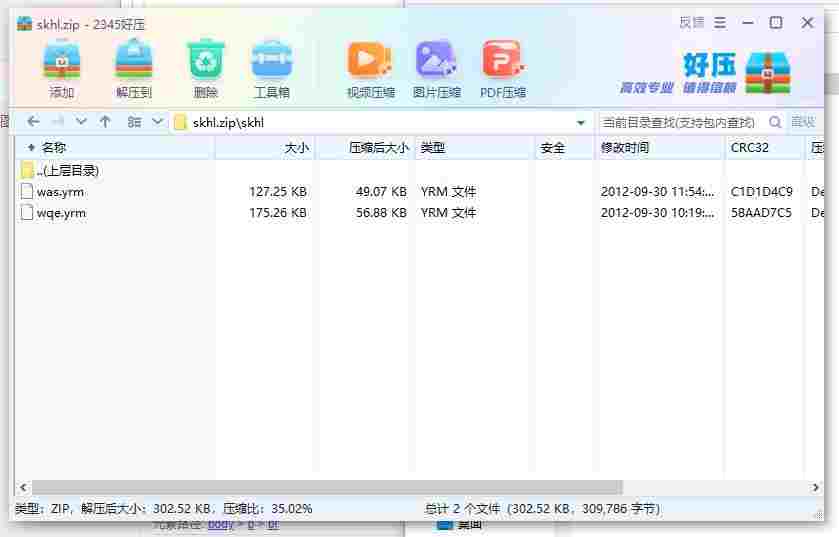Sort by the 名称 column header
Screen dimensions: 839x537
tap(115, 148)
